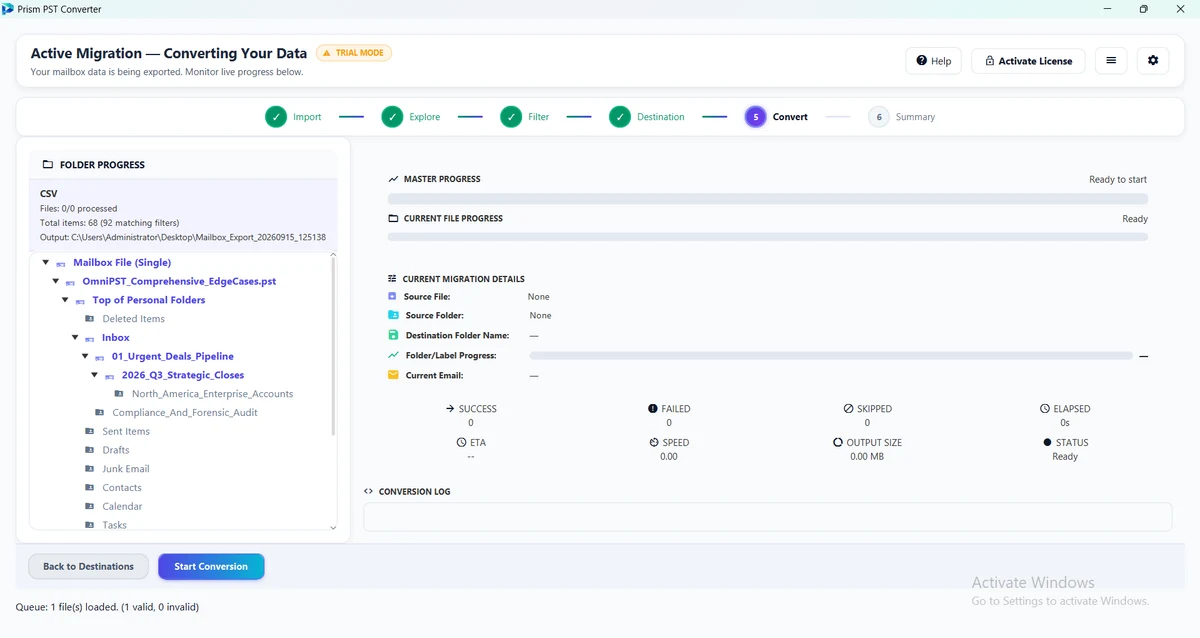Click the Destination step checkmark icon
The width and height of the screenshot is (1200, 638).
[x=620, y=117]
